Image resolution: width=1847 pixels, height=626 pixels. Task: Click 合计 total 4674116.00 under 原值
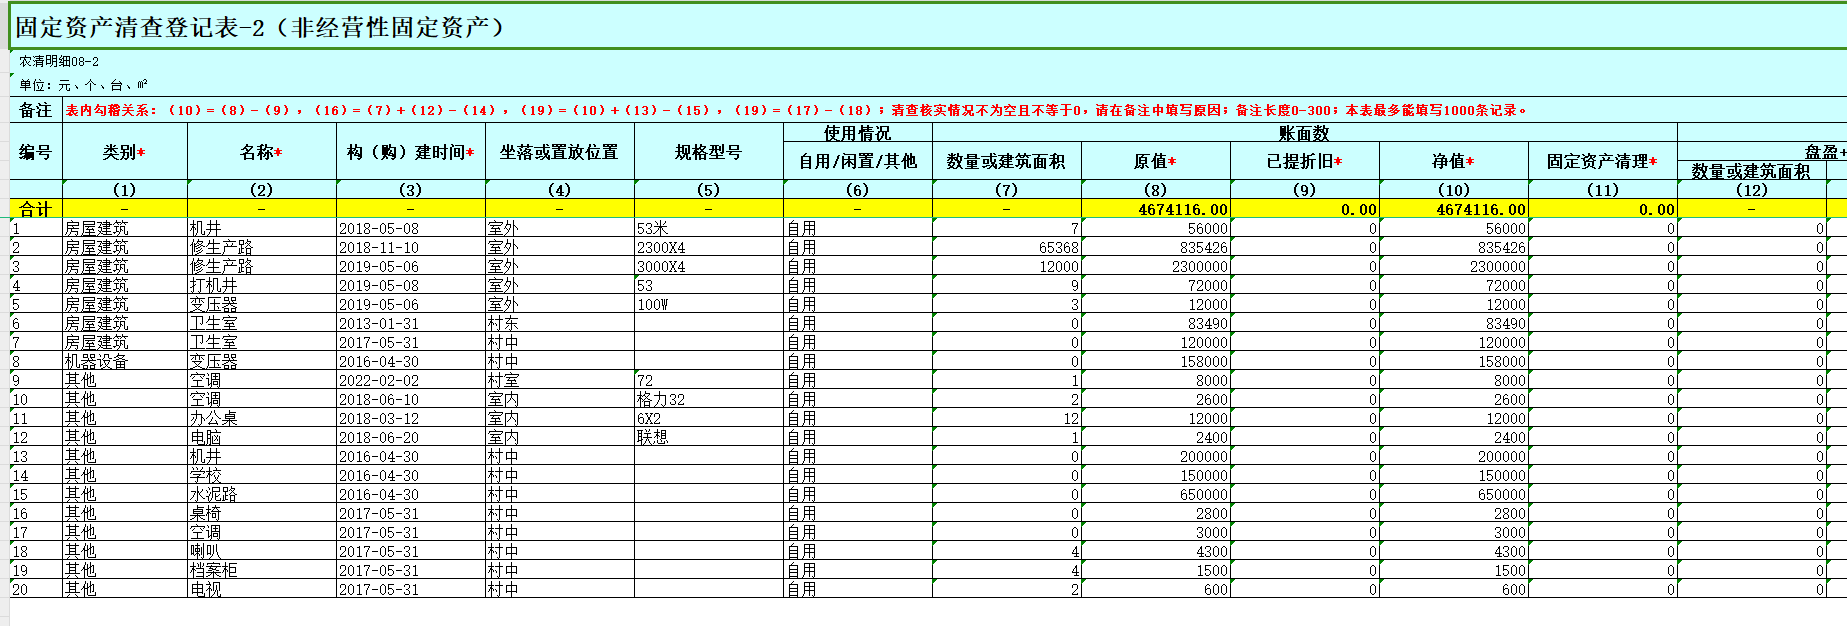click(x=1156, y=209)
